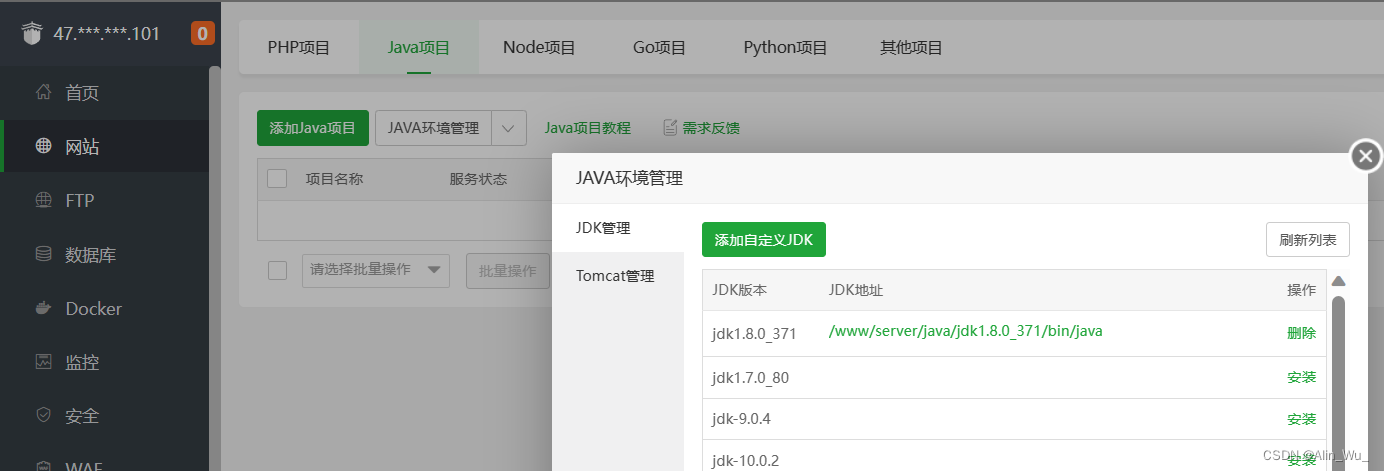Click the 批量操作 button

tap(508, 270)
